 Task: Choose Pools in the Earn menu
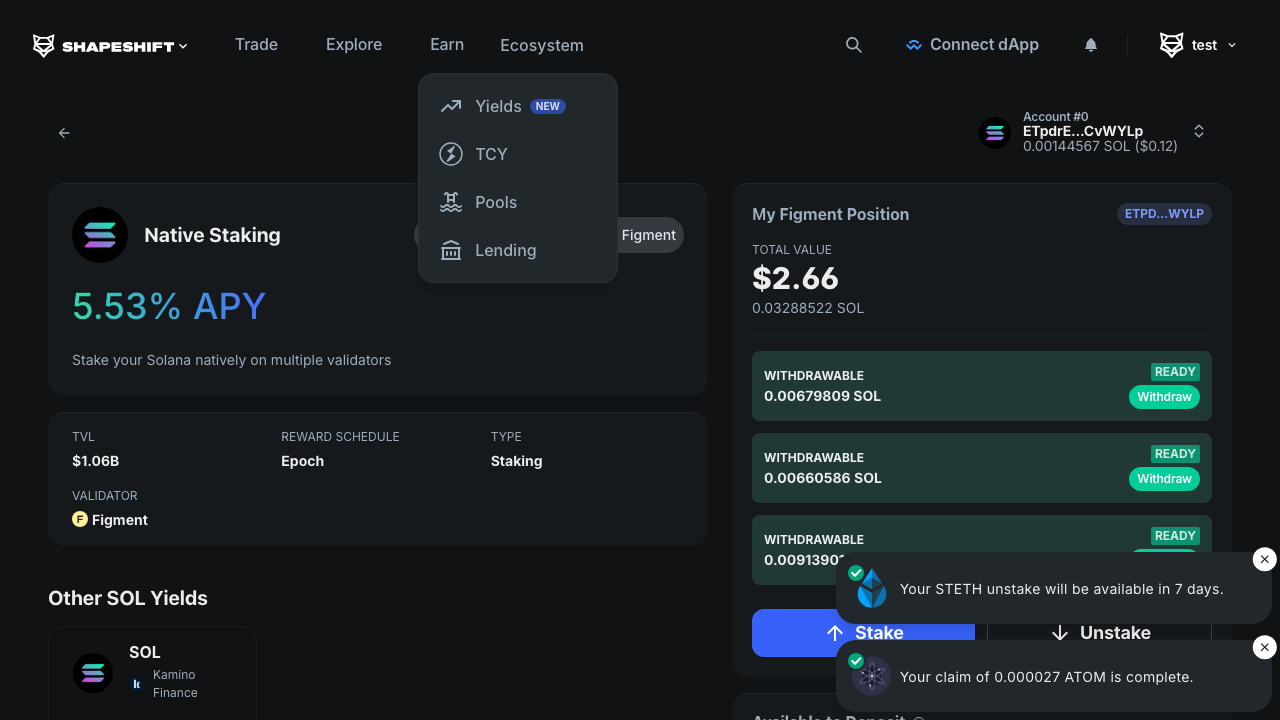496,202
